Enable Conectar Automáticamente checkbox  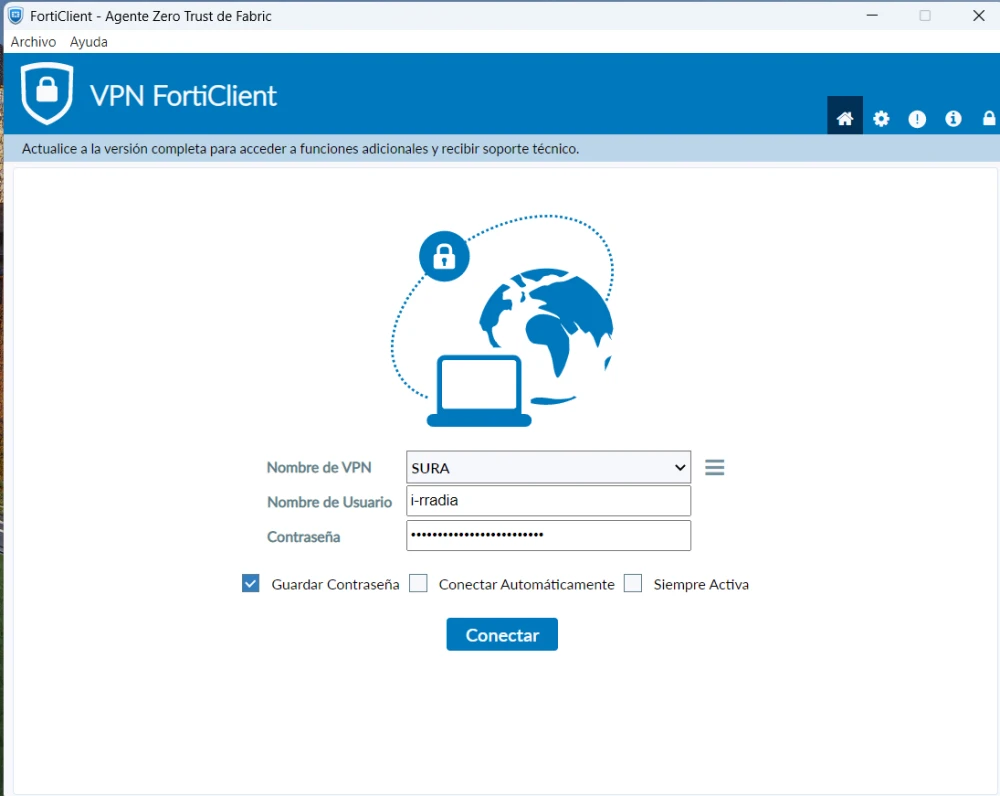pos(419,584)
